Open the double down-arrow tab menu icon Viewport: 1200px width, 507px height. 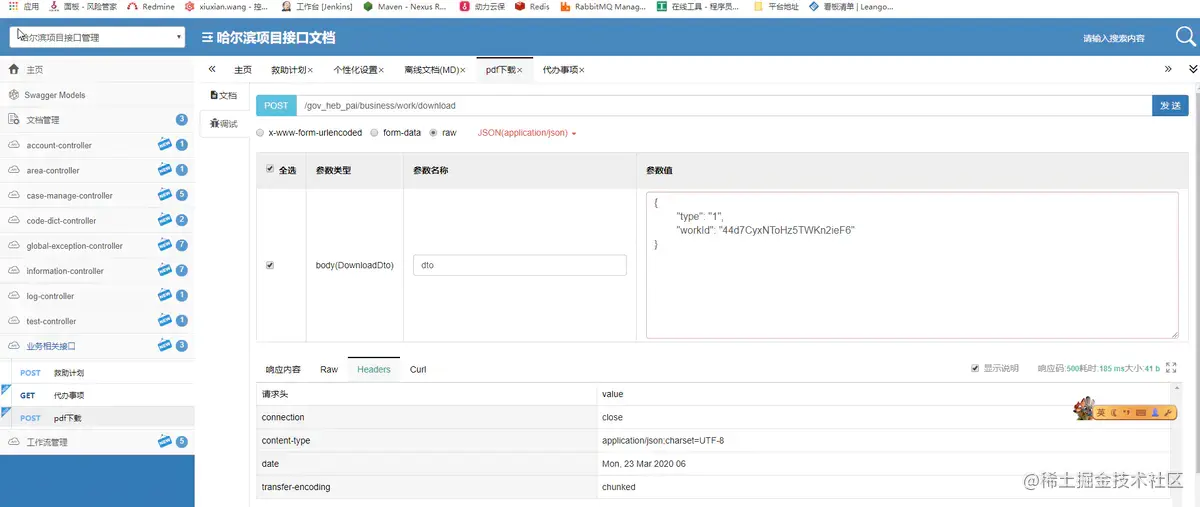(x=1193, y=69)
